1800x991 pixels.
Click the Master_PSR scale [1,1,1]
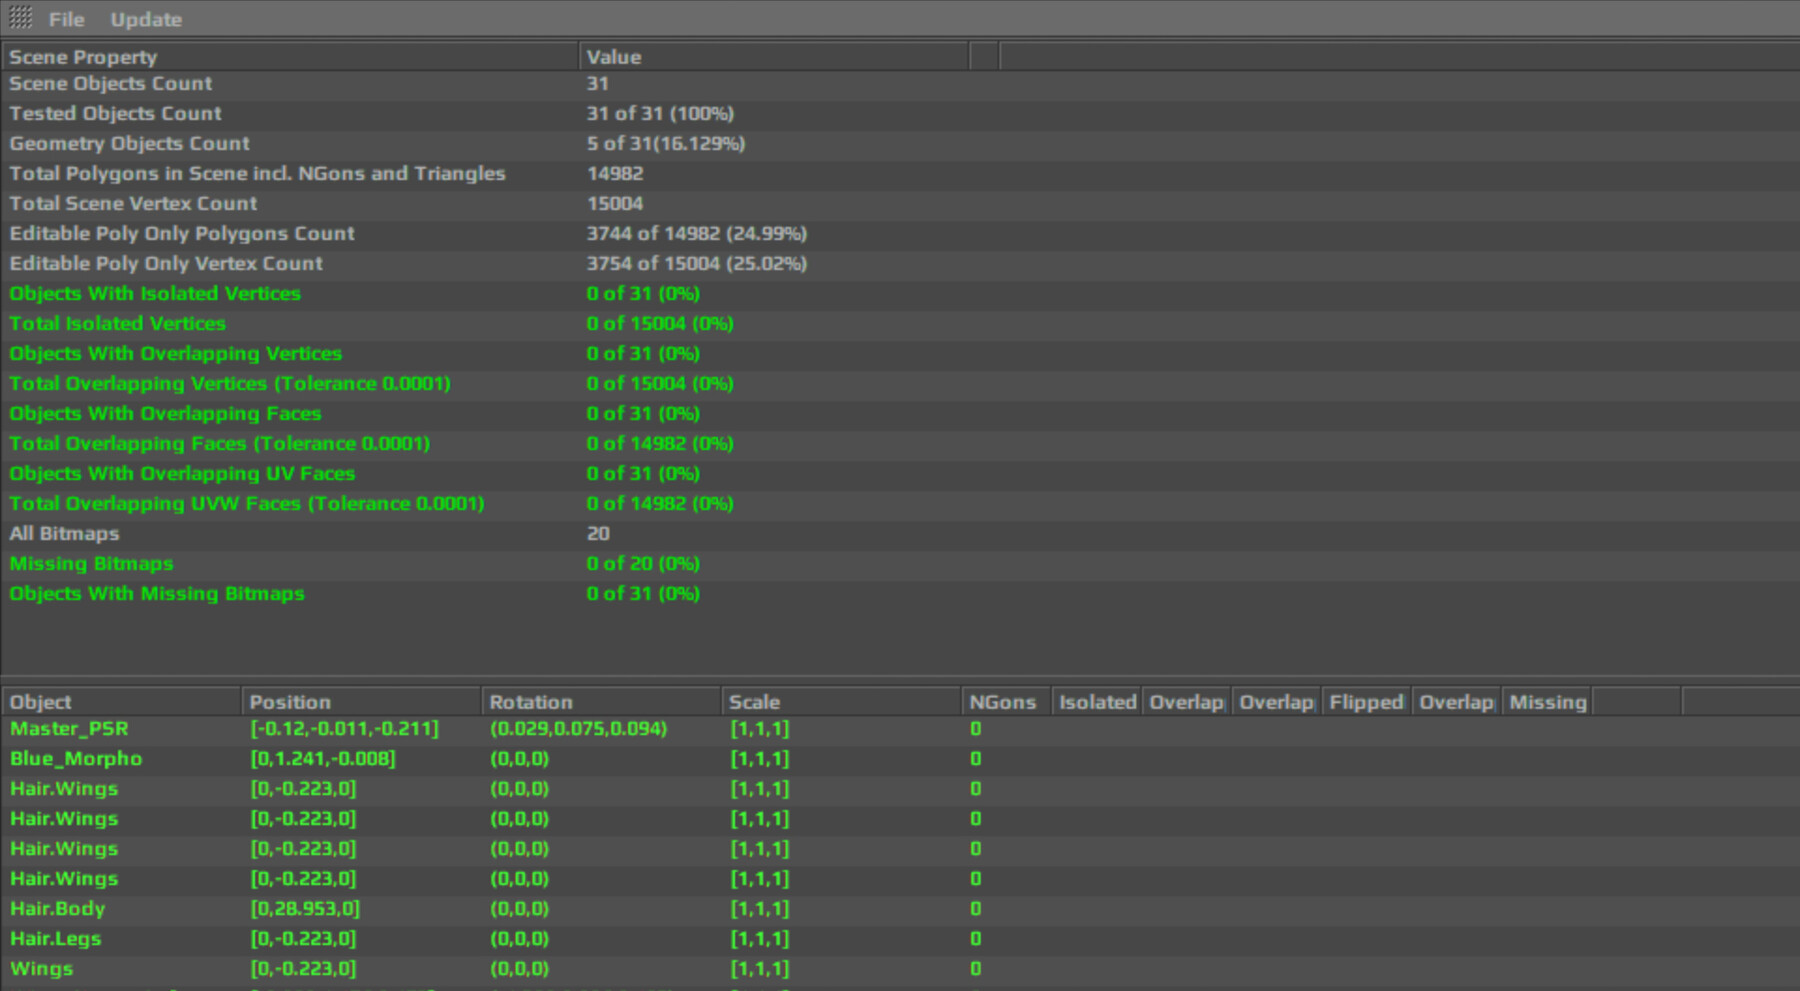coord(759,729)
